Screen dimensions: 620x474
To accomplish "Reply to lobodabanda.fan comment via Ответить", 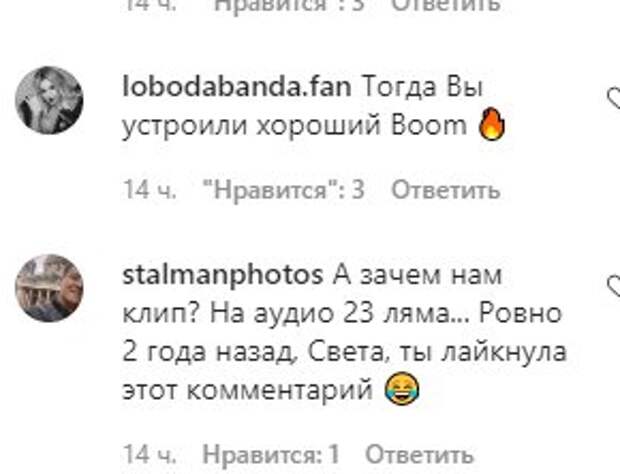I will 446,190.
